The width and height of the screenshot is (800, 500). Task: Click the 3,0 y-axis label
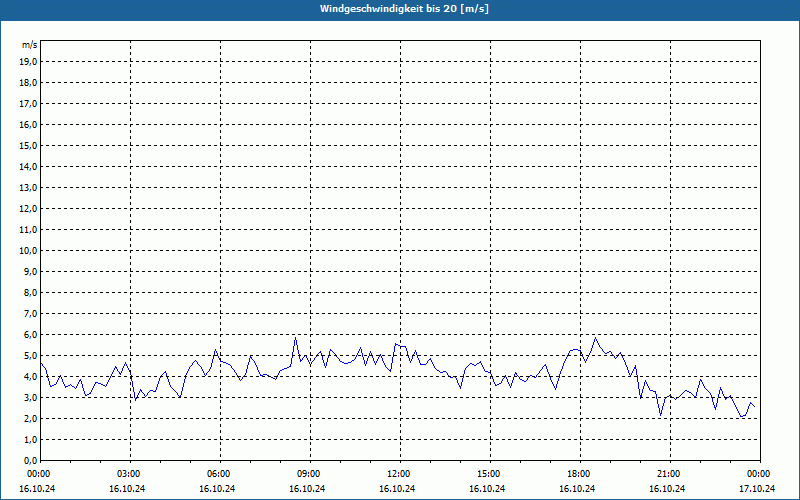pos(30,397)
